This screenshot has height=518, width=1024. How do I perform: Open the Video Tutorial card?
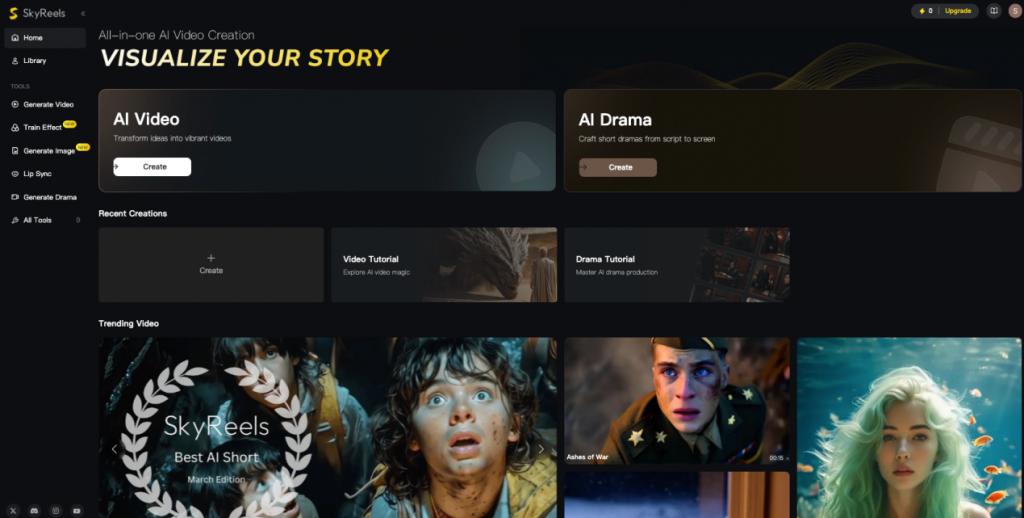[444, 265]
